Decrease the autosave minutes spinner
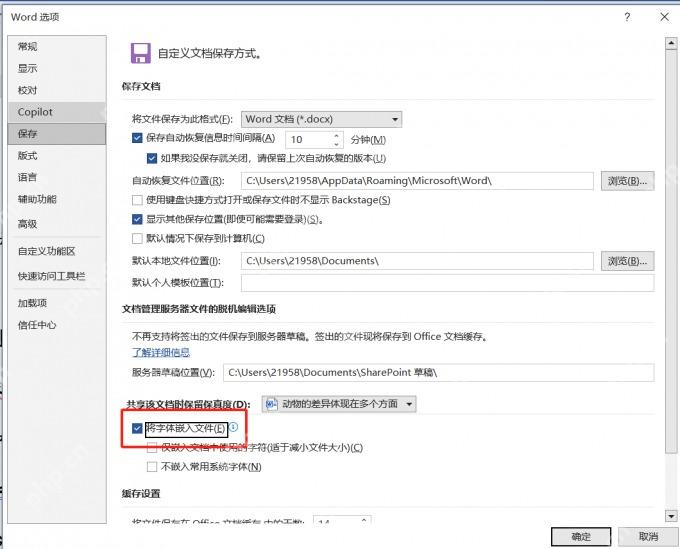 point(337,144)
